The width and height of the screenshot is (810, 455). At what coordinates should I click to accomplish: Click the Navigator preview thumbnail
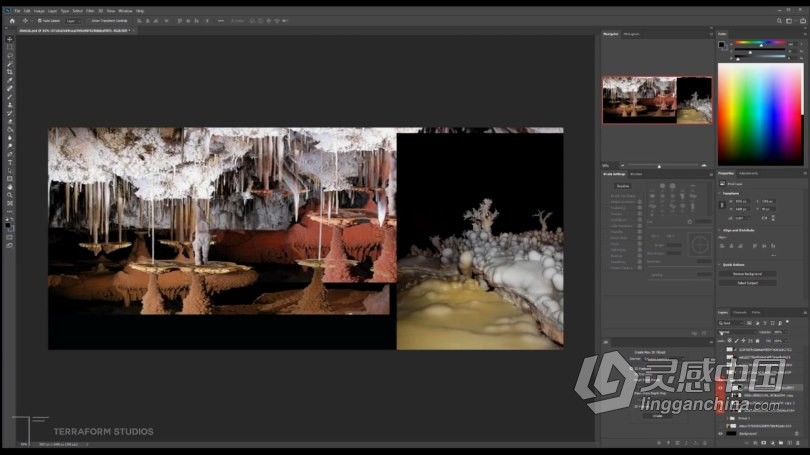point(656,100)
